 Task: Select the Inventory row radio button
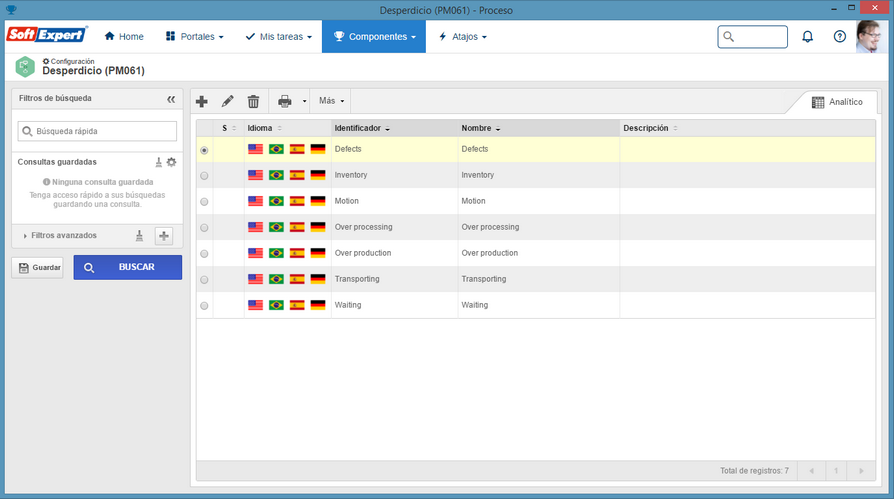(204, 176)
